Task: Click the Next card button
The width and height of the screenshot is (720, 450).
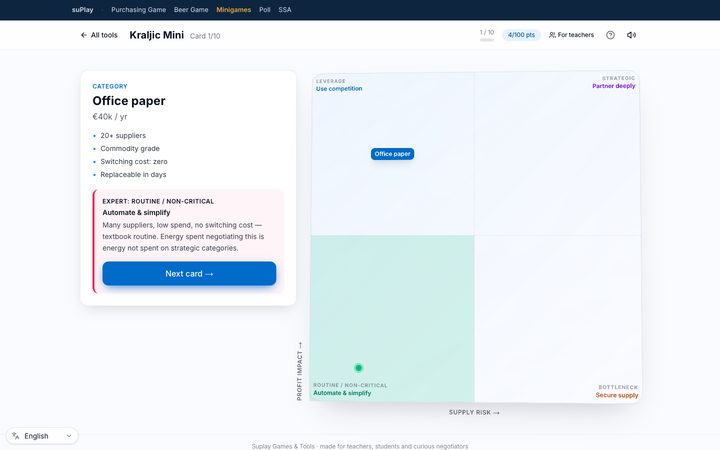Action: click(189, 274)
